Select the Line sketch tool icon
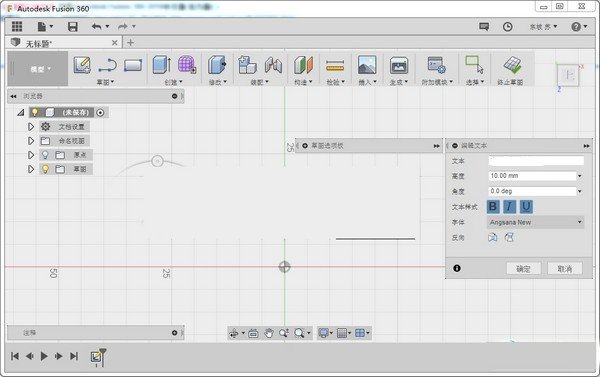 pos(108,65)
